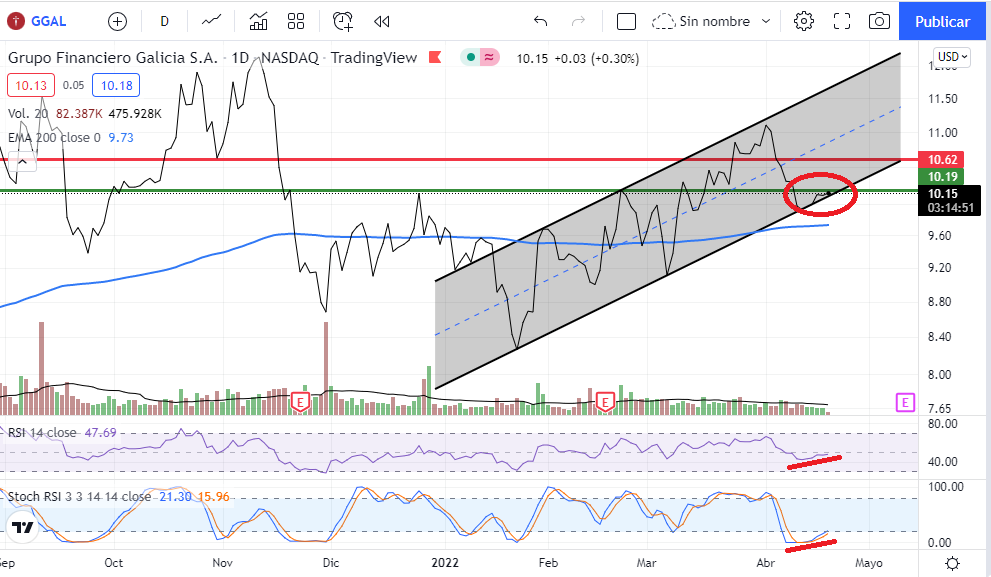Click the 8.40 price axis value
The width and height of the screenshot is (991, 577).
(x=942, y=337)
